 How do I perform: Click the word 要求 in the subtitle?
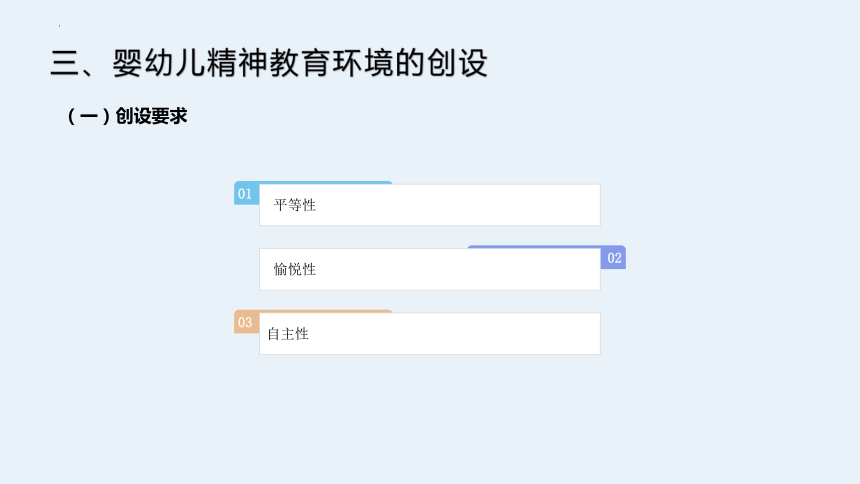click(169, 116)
